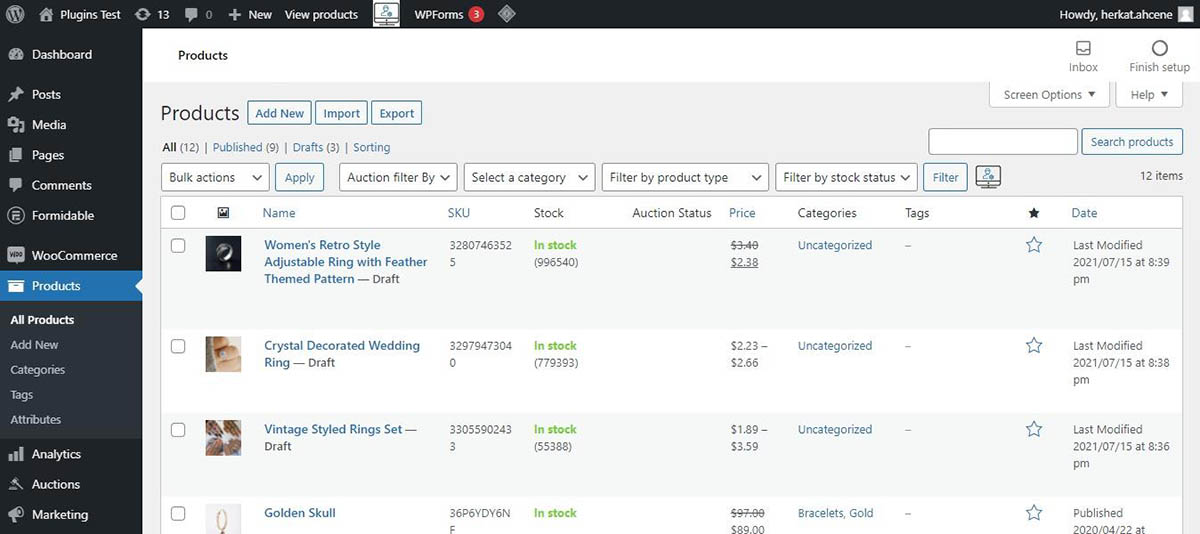Open WooCommerce in the sidebar menu
The image size is (1200, 534).
click(73, 255)
